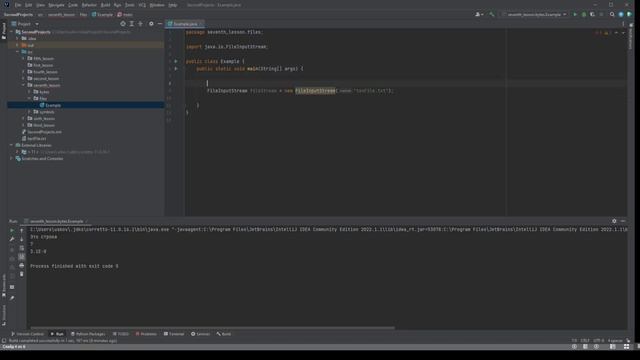Open Search Everywhere magnifier
The height and width of the screenshot is (360, 640).
(612, 14)
